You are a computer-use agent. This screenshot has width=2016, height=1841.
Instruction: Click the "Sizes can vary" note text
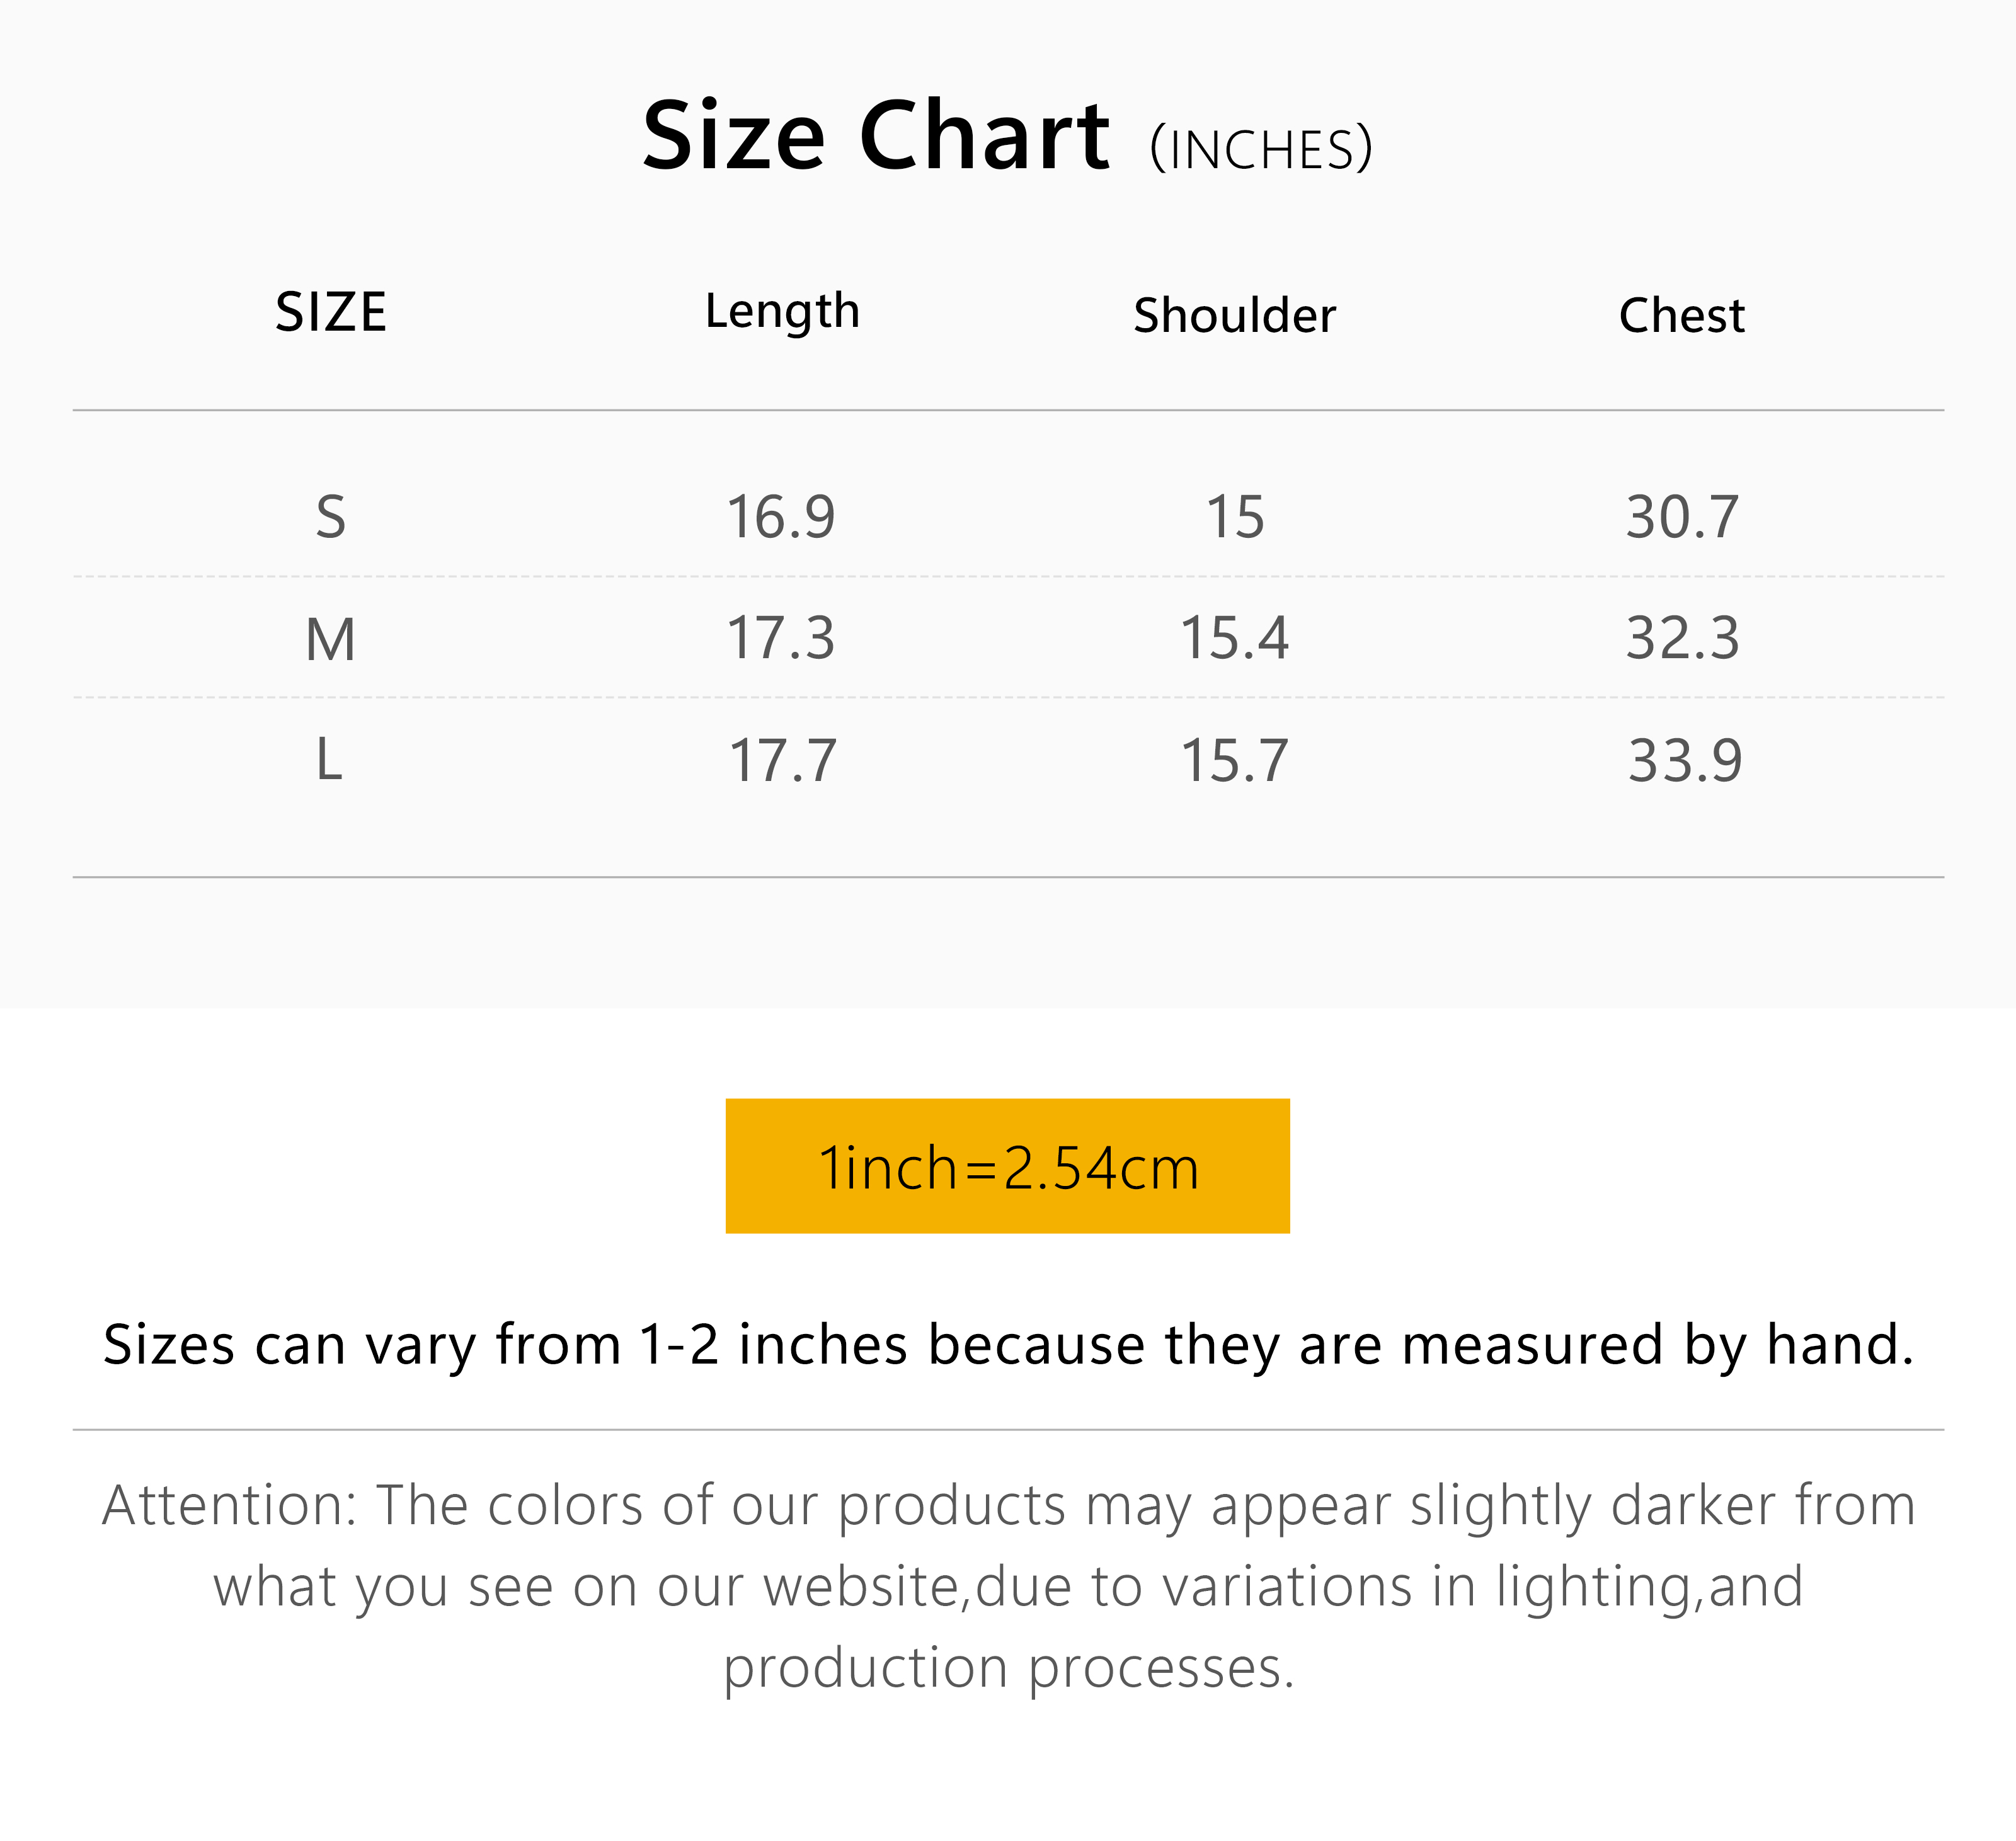(x=1008, y=1345)
